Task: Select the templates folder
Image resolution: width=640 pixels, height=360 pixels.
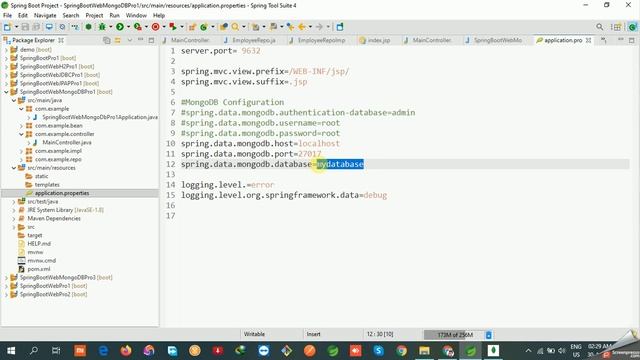Action: (47, 184)
